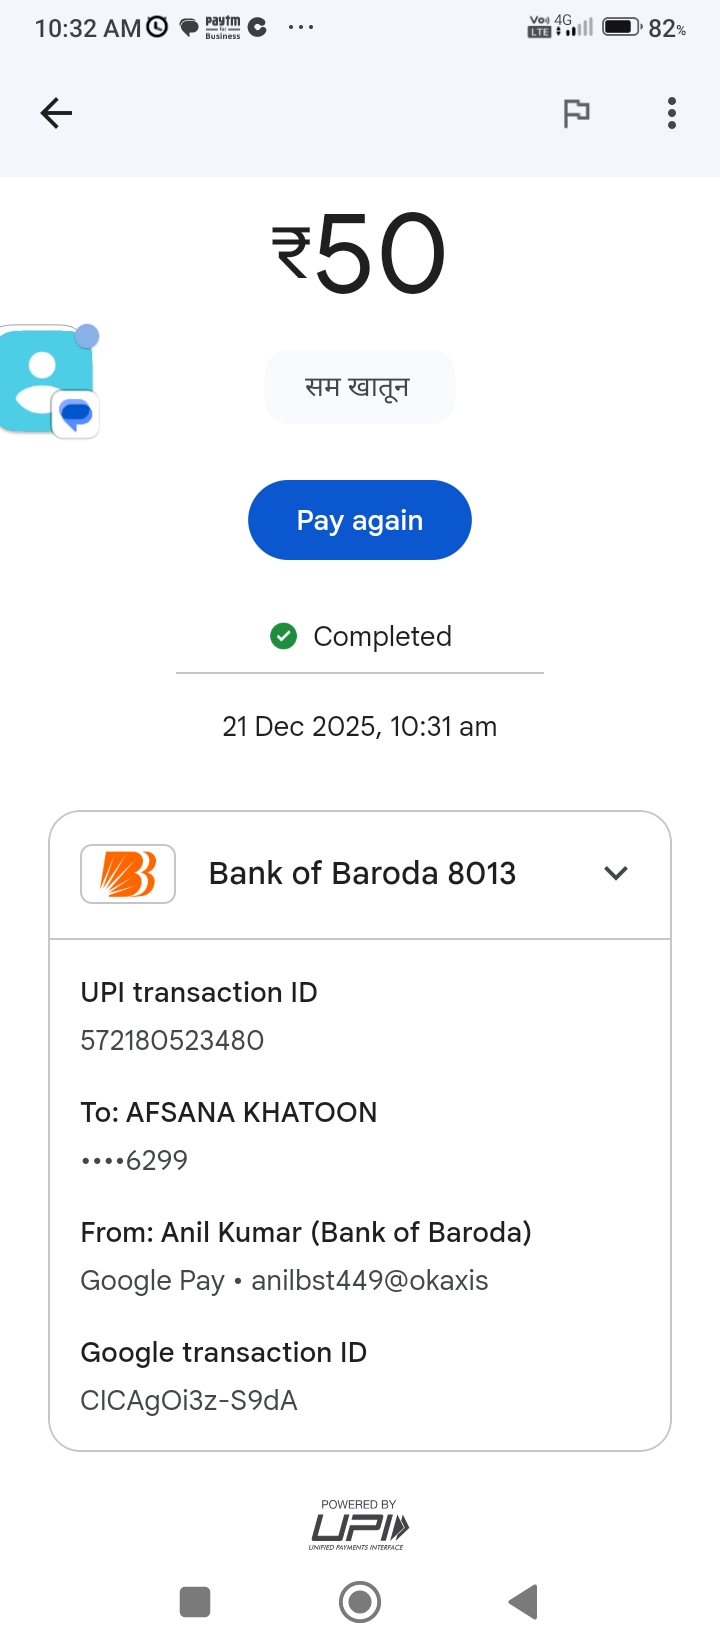Tap the Paytm Business notification icon
Viewport: 720px width, 1650px height.
[x=222, y=27]
